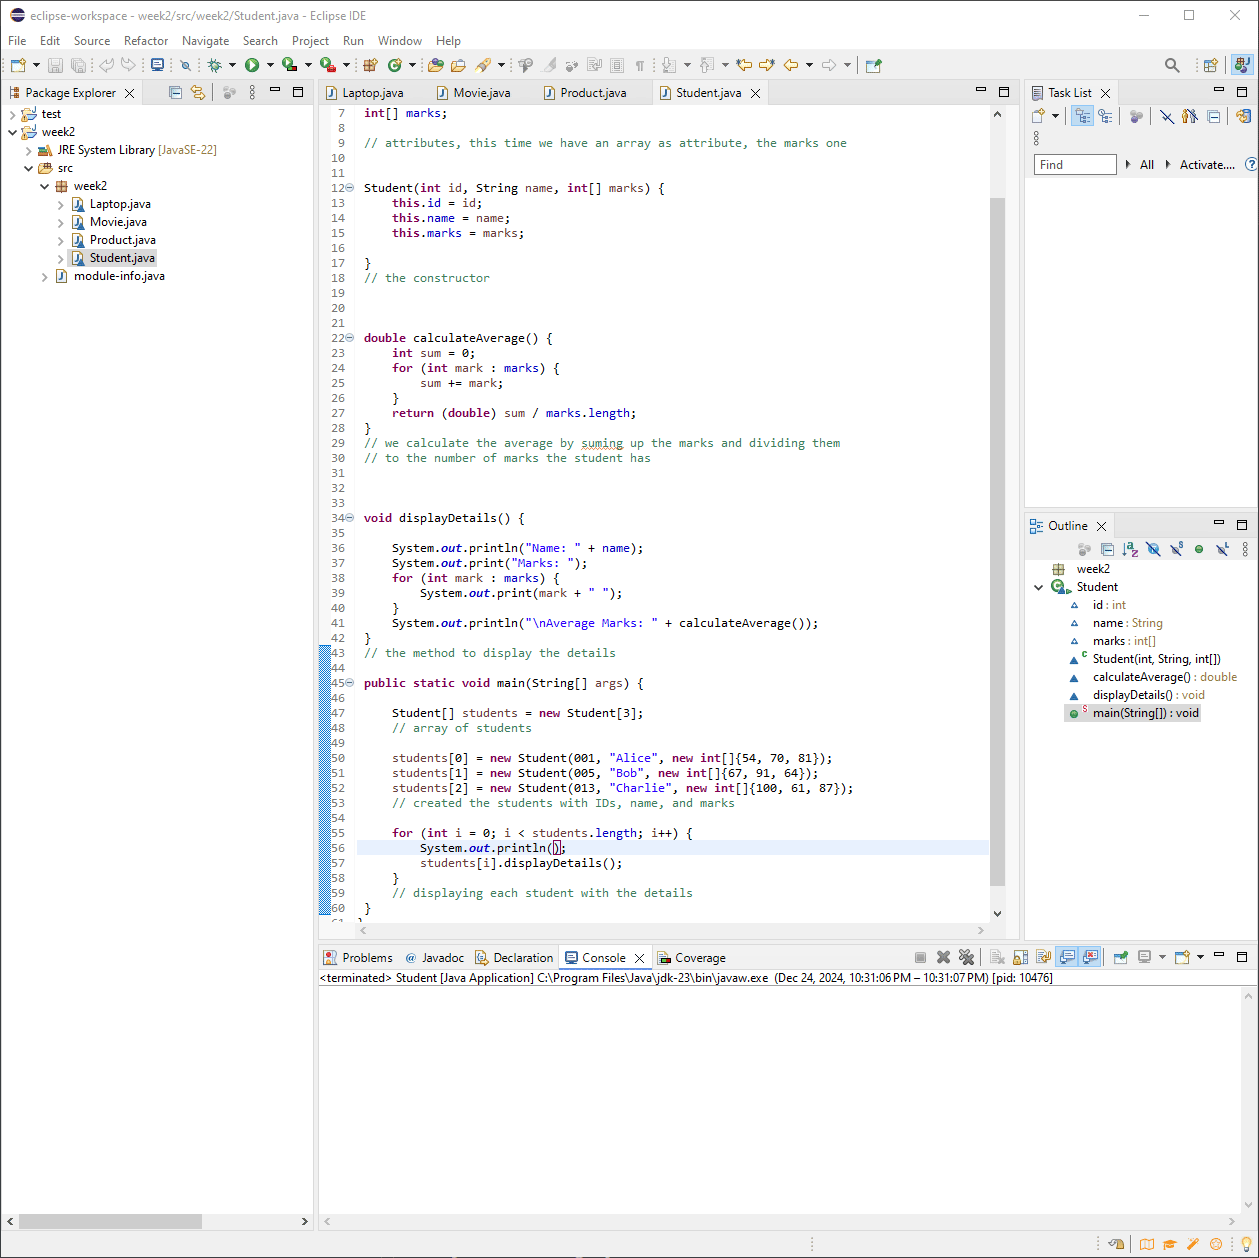Switch to the Problems tab
The height and width of the screenshot is (1258, 1259).
(x=359, y=957)
